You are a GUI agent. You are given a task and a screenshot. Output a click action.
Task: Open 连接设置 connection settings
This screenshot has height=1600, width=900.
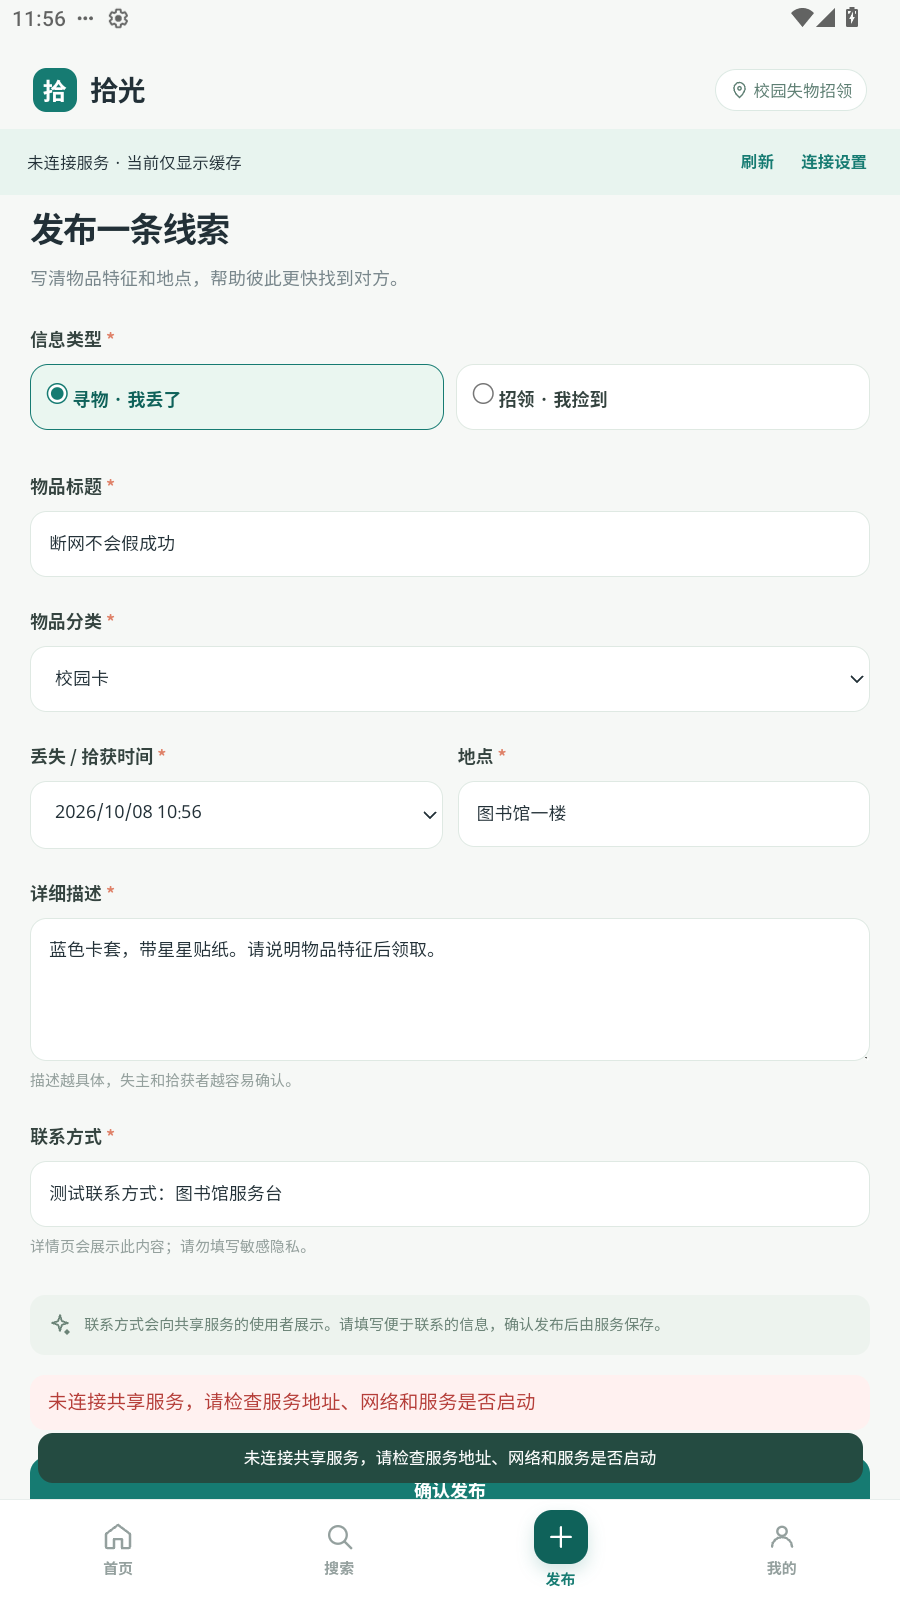point(834,162)
